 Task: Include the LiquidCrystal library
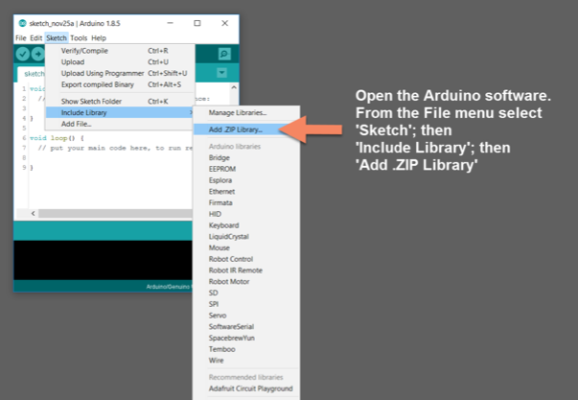246,236
